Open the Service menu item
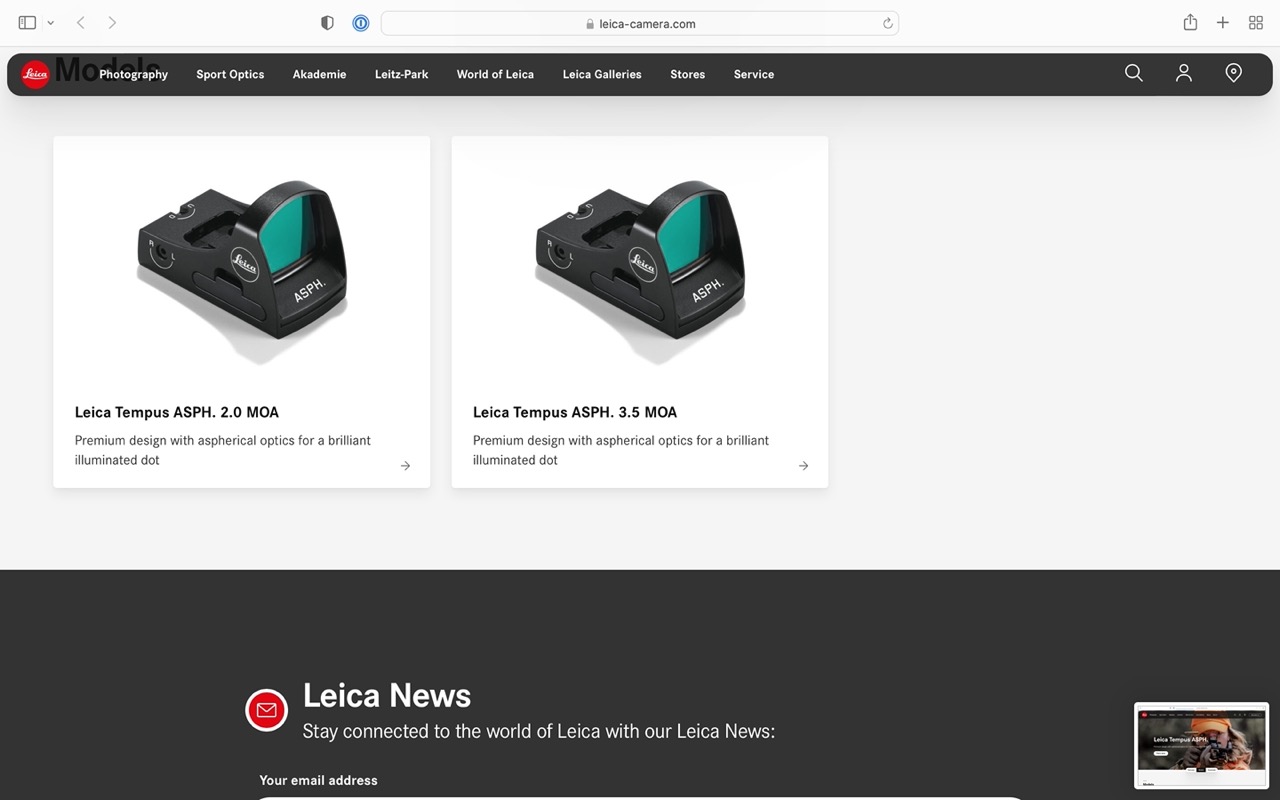The width and height of the screenshot is (1280, 800). 754,74
